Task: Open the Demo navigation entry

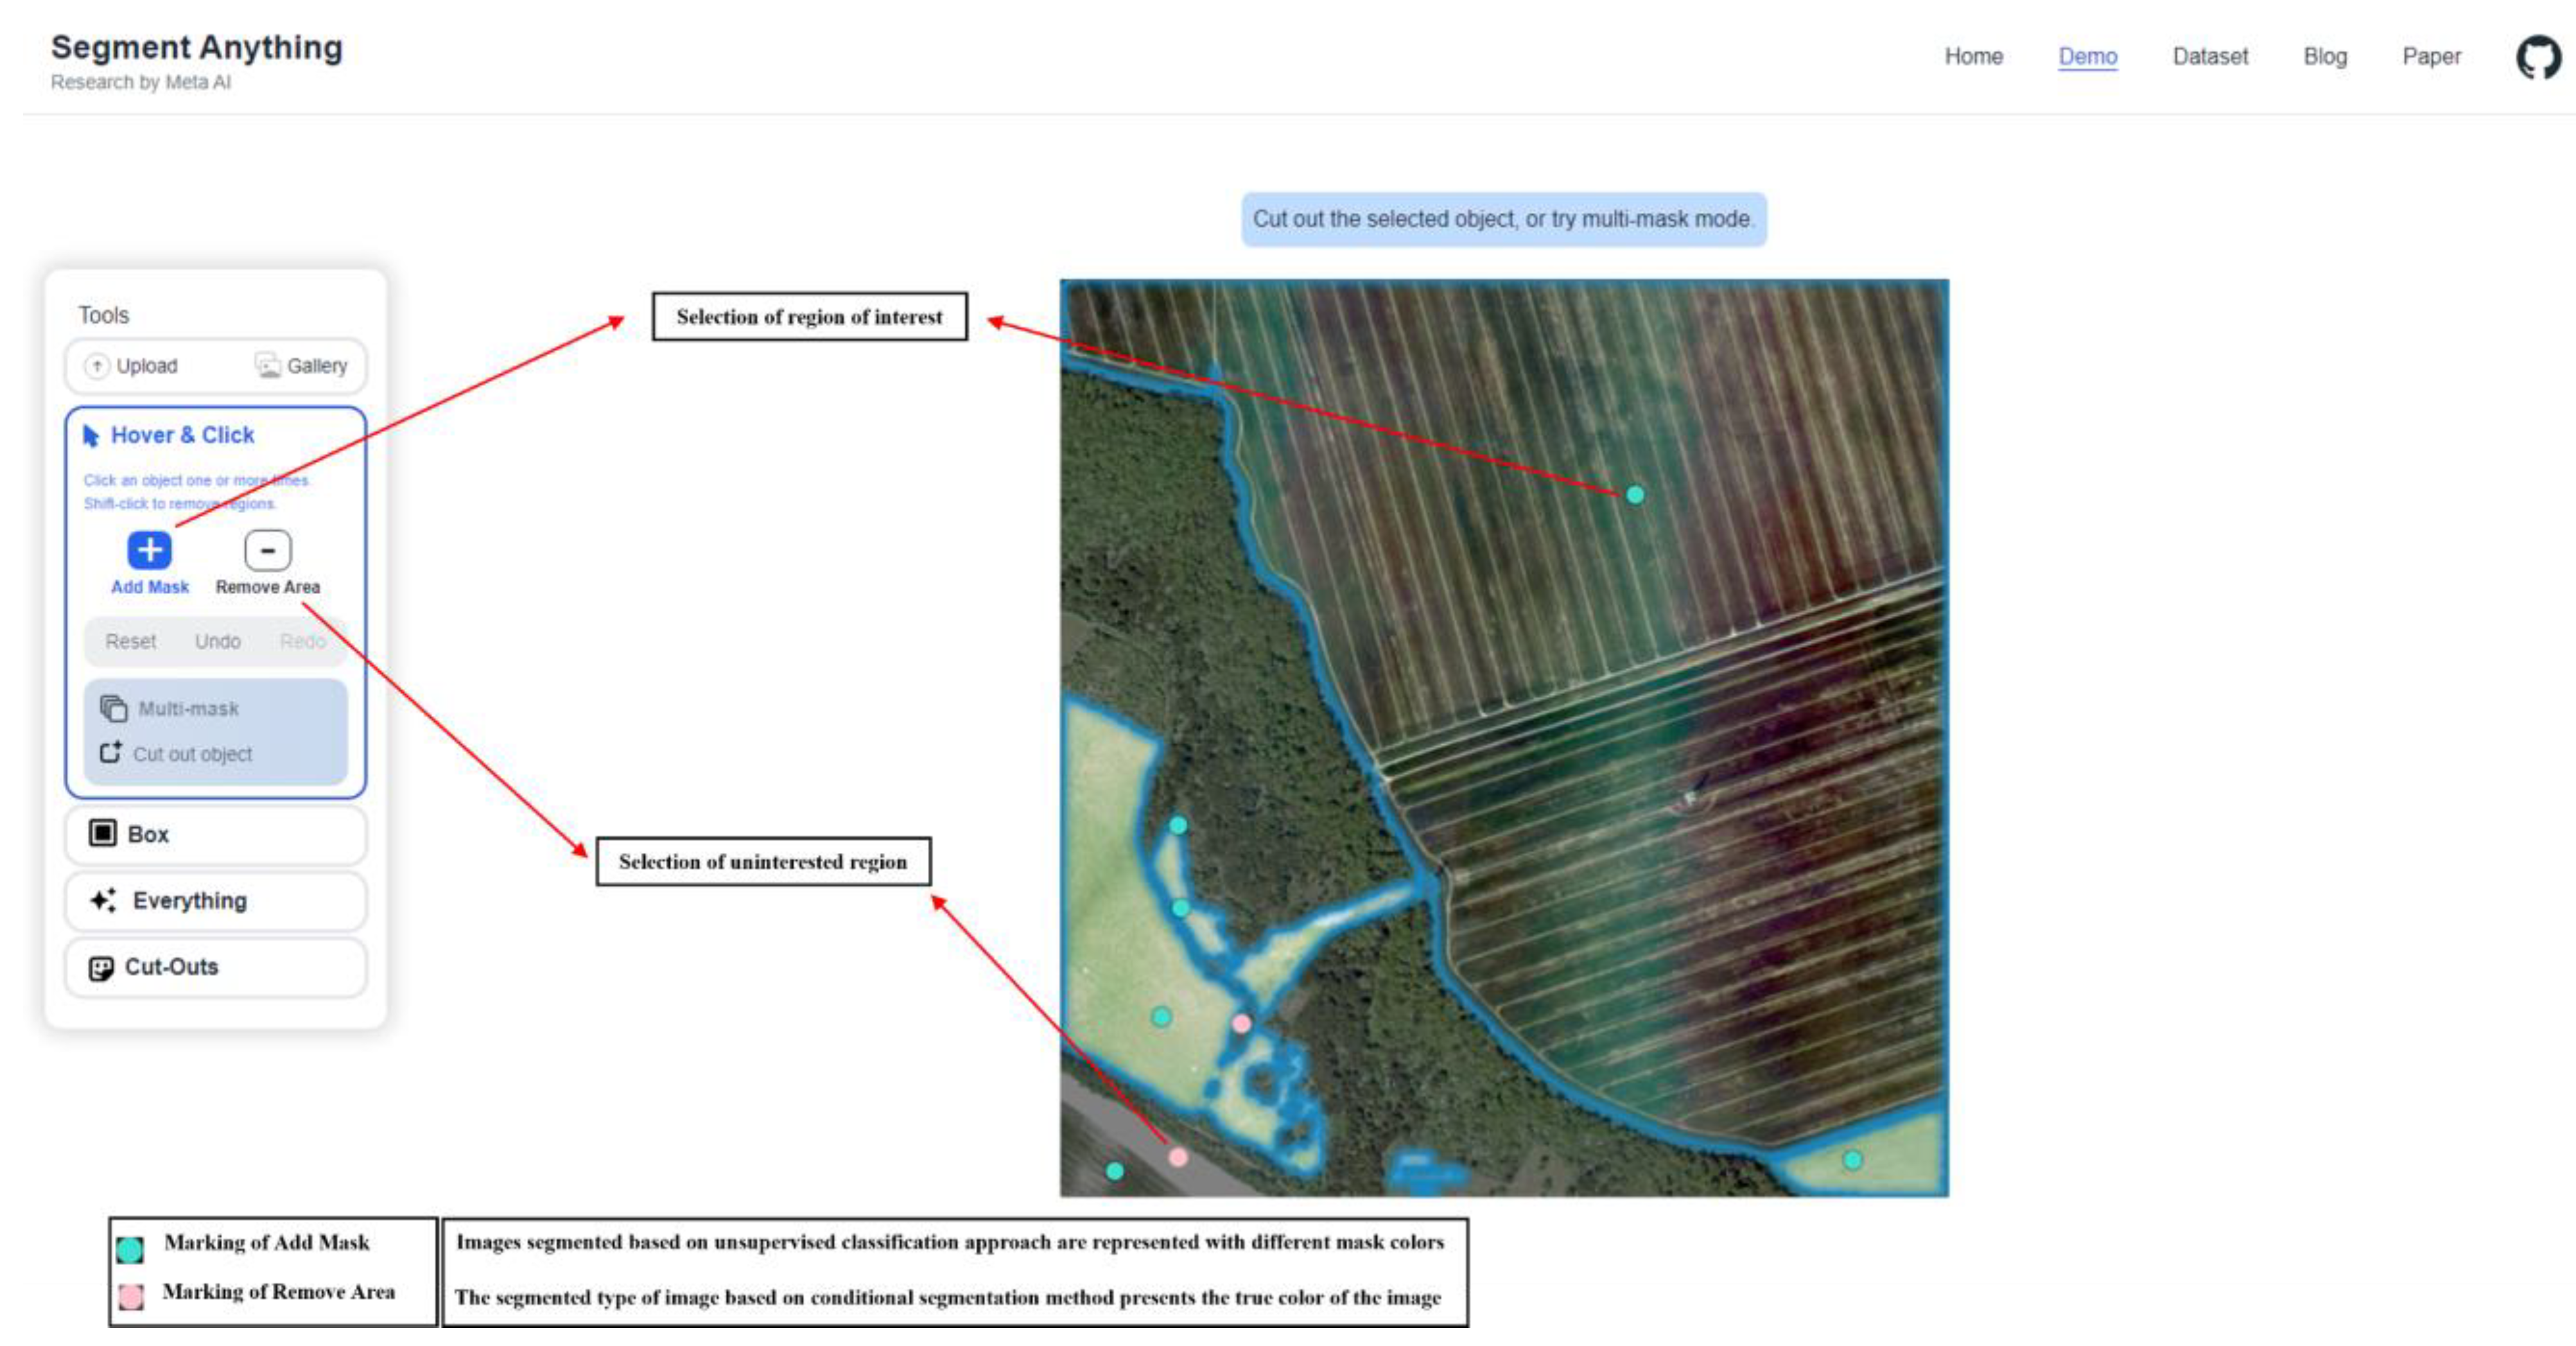Action: [x=2087, y=57]
